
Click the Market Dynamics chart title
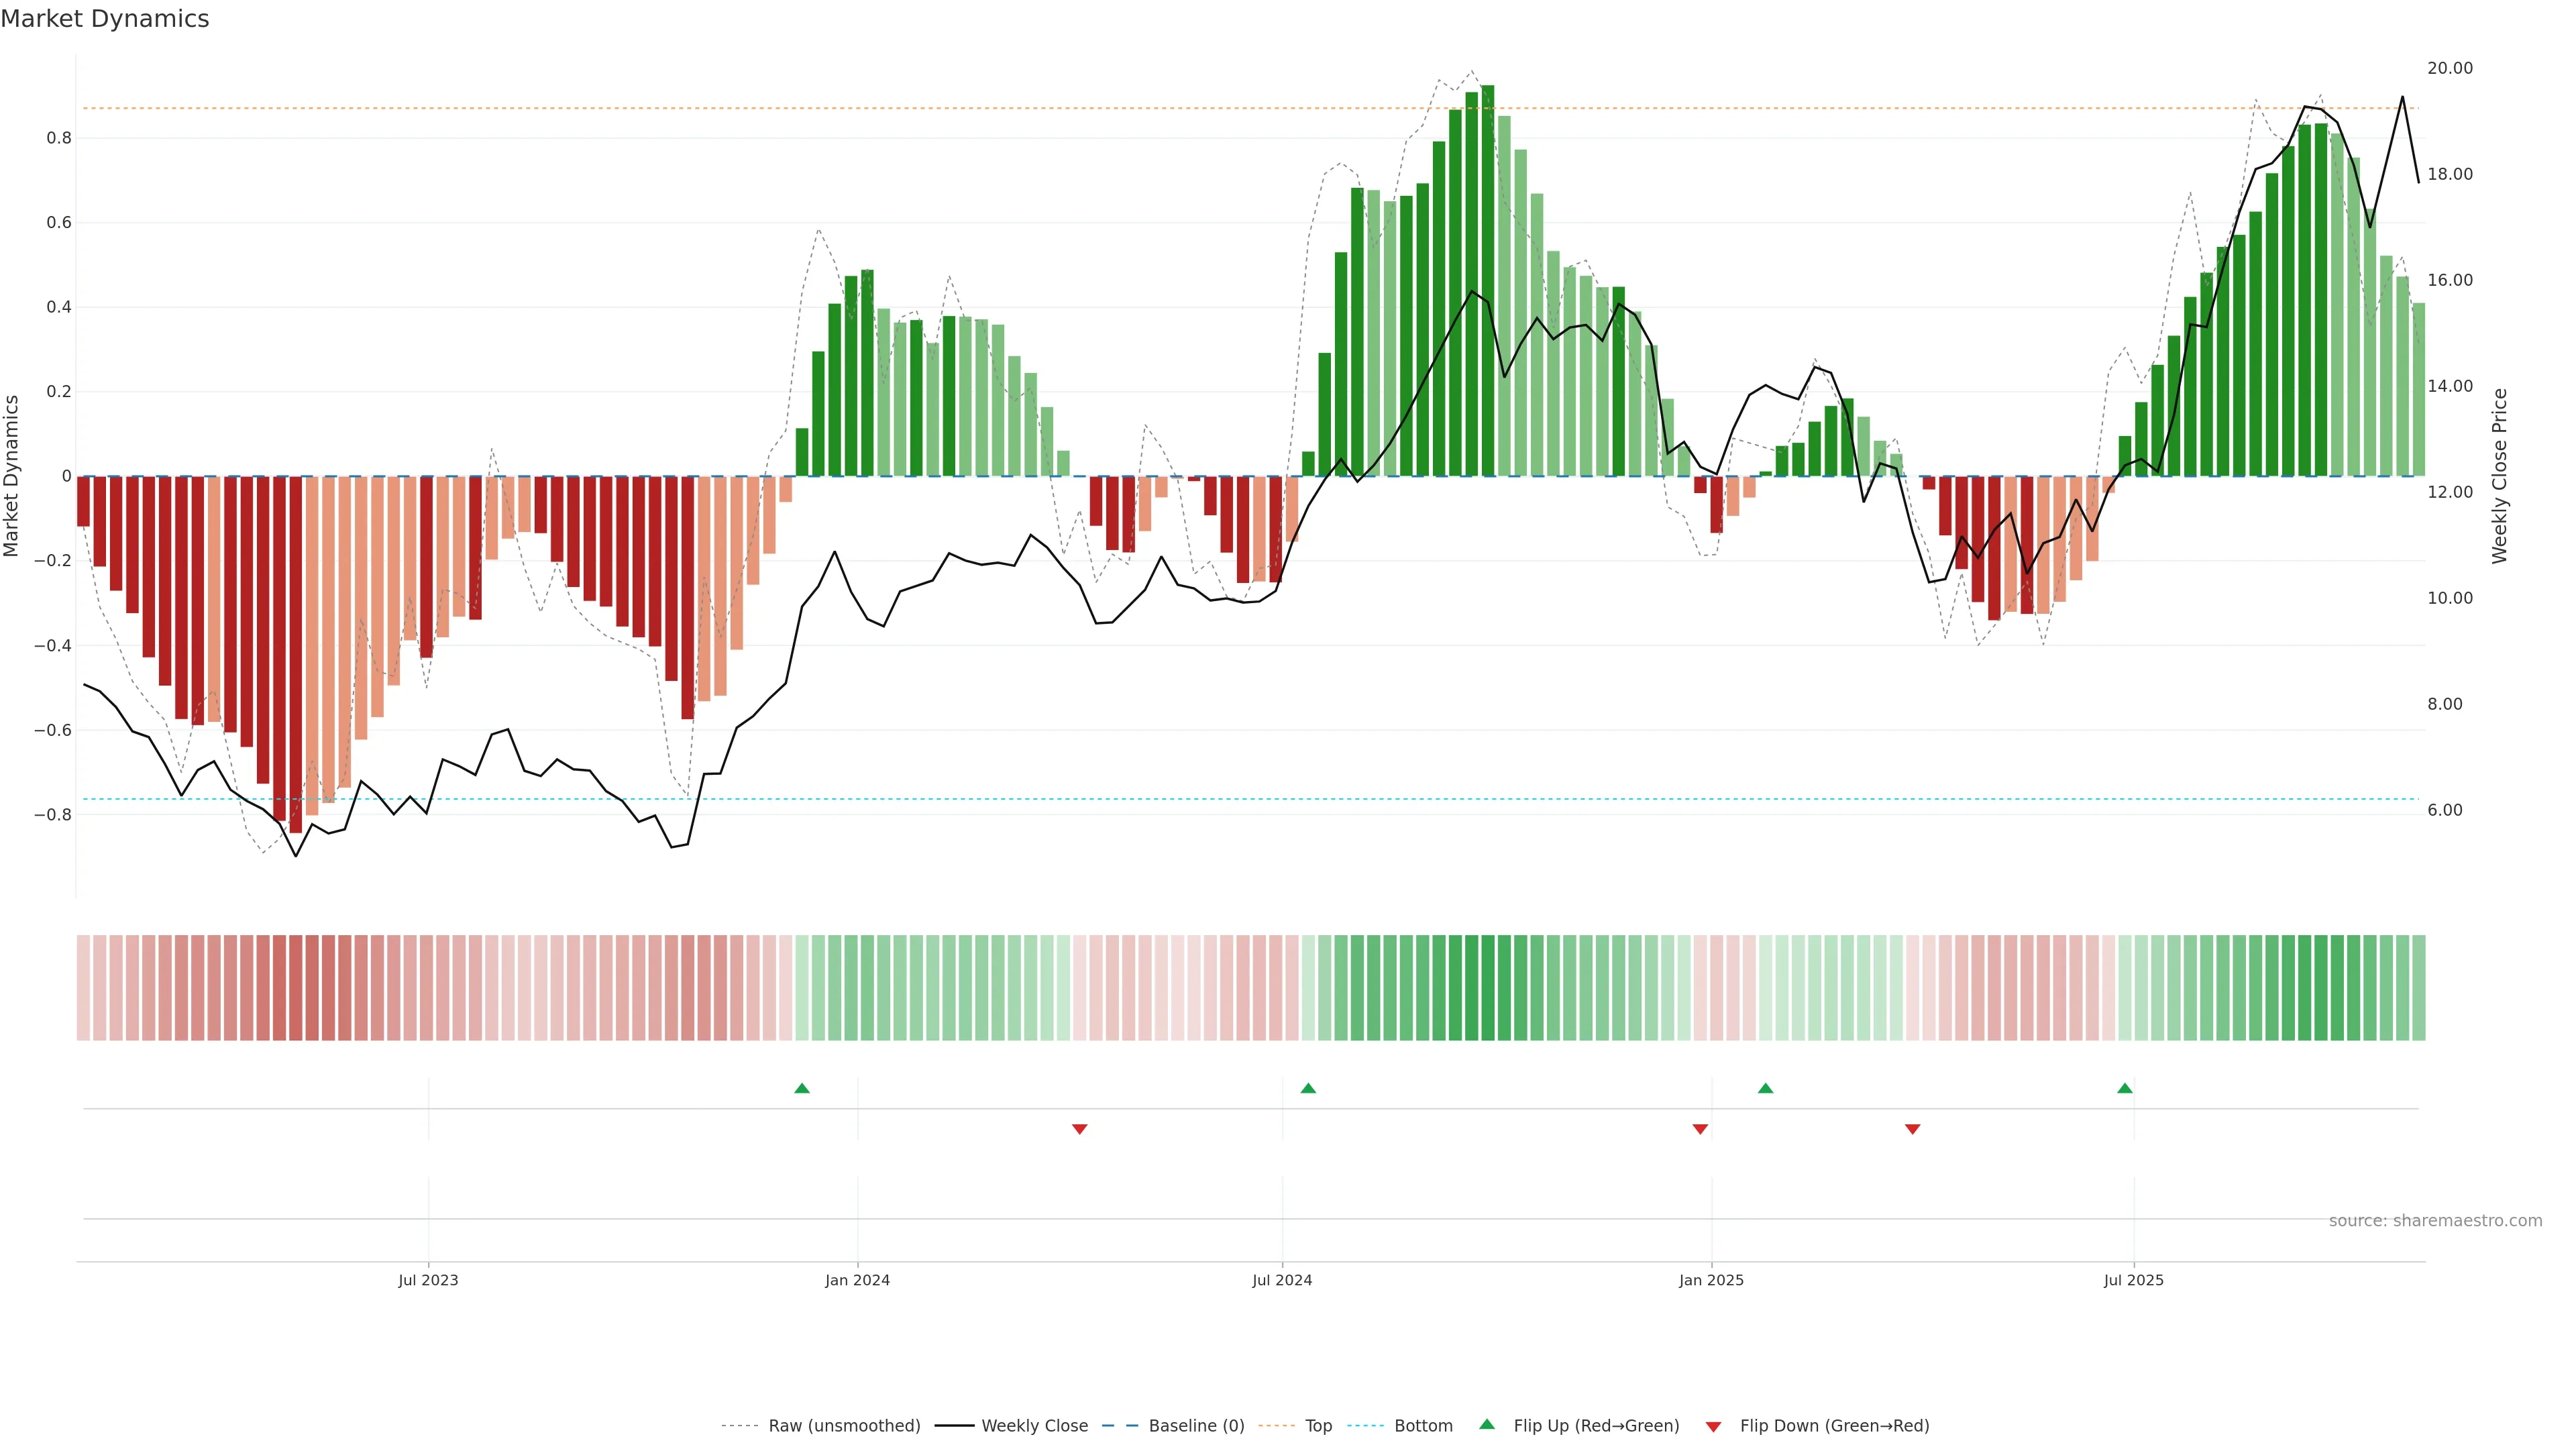point(105,19)
